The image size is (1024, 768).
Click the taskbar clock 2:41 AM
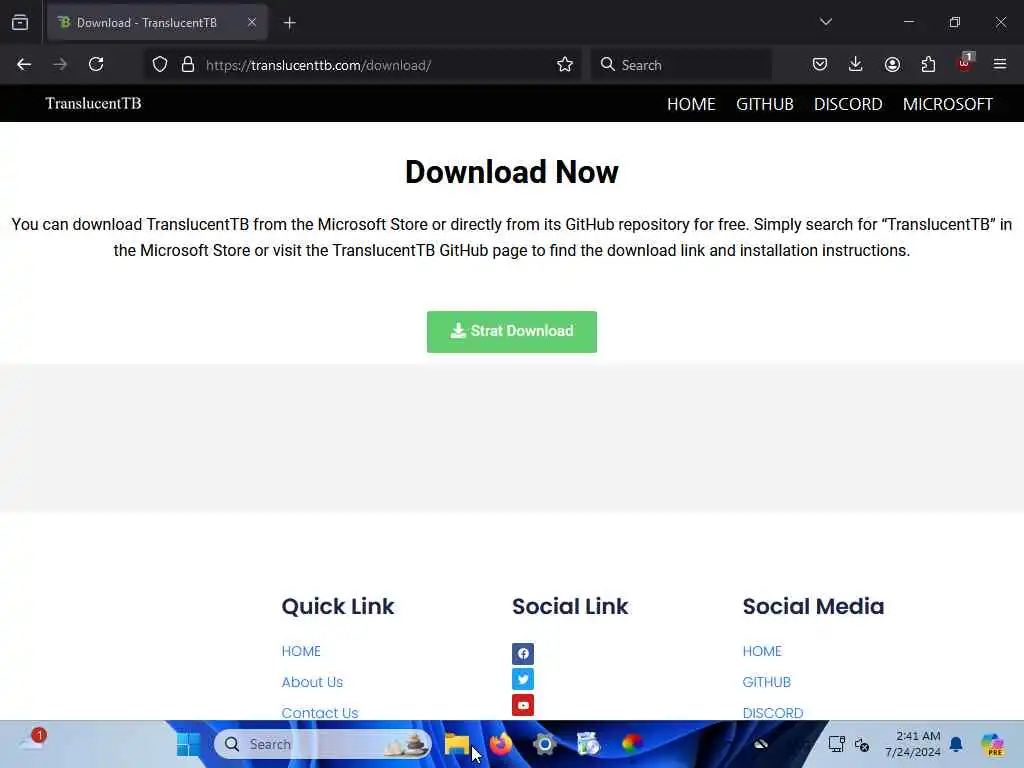coord(913,744)
